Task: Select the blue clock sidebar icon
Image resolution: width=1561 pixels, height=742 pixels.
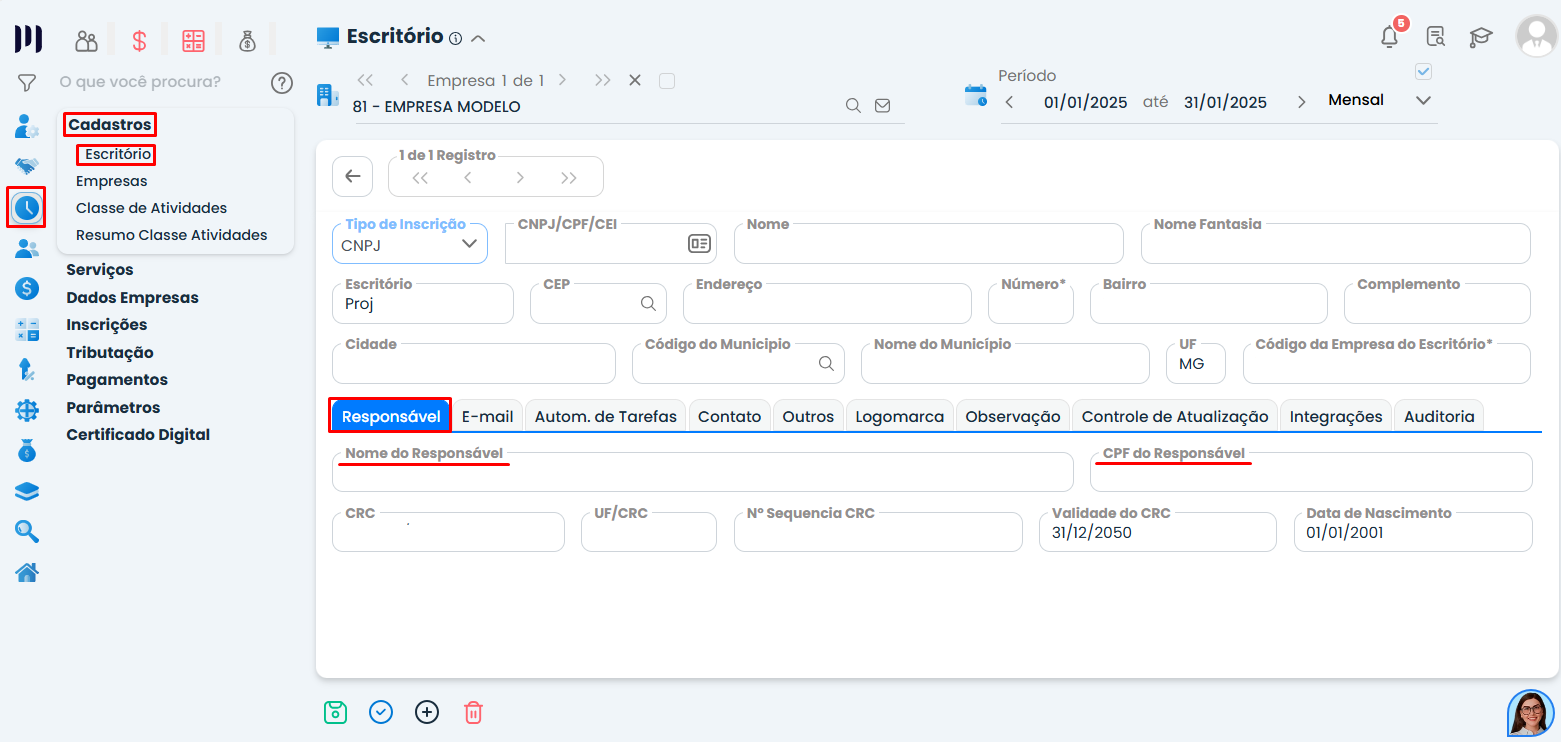Action: [27, 208]
